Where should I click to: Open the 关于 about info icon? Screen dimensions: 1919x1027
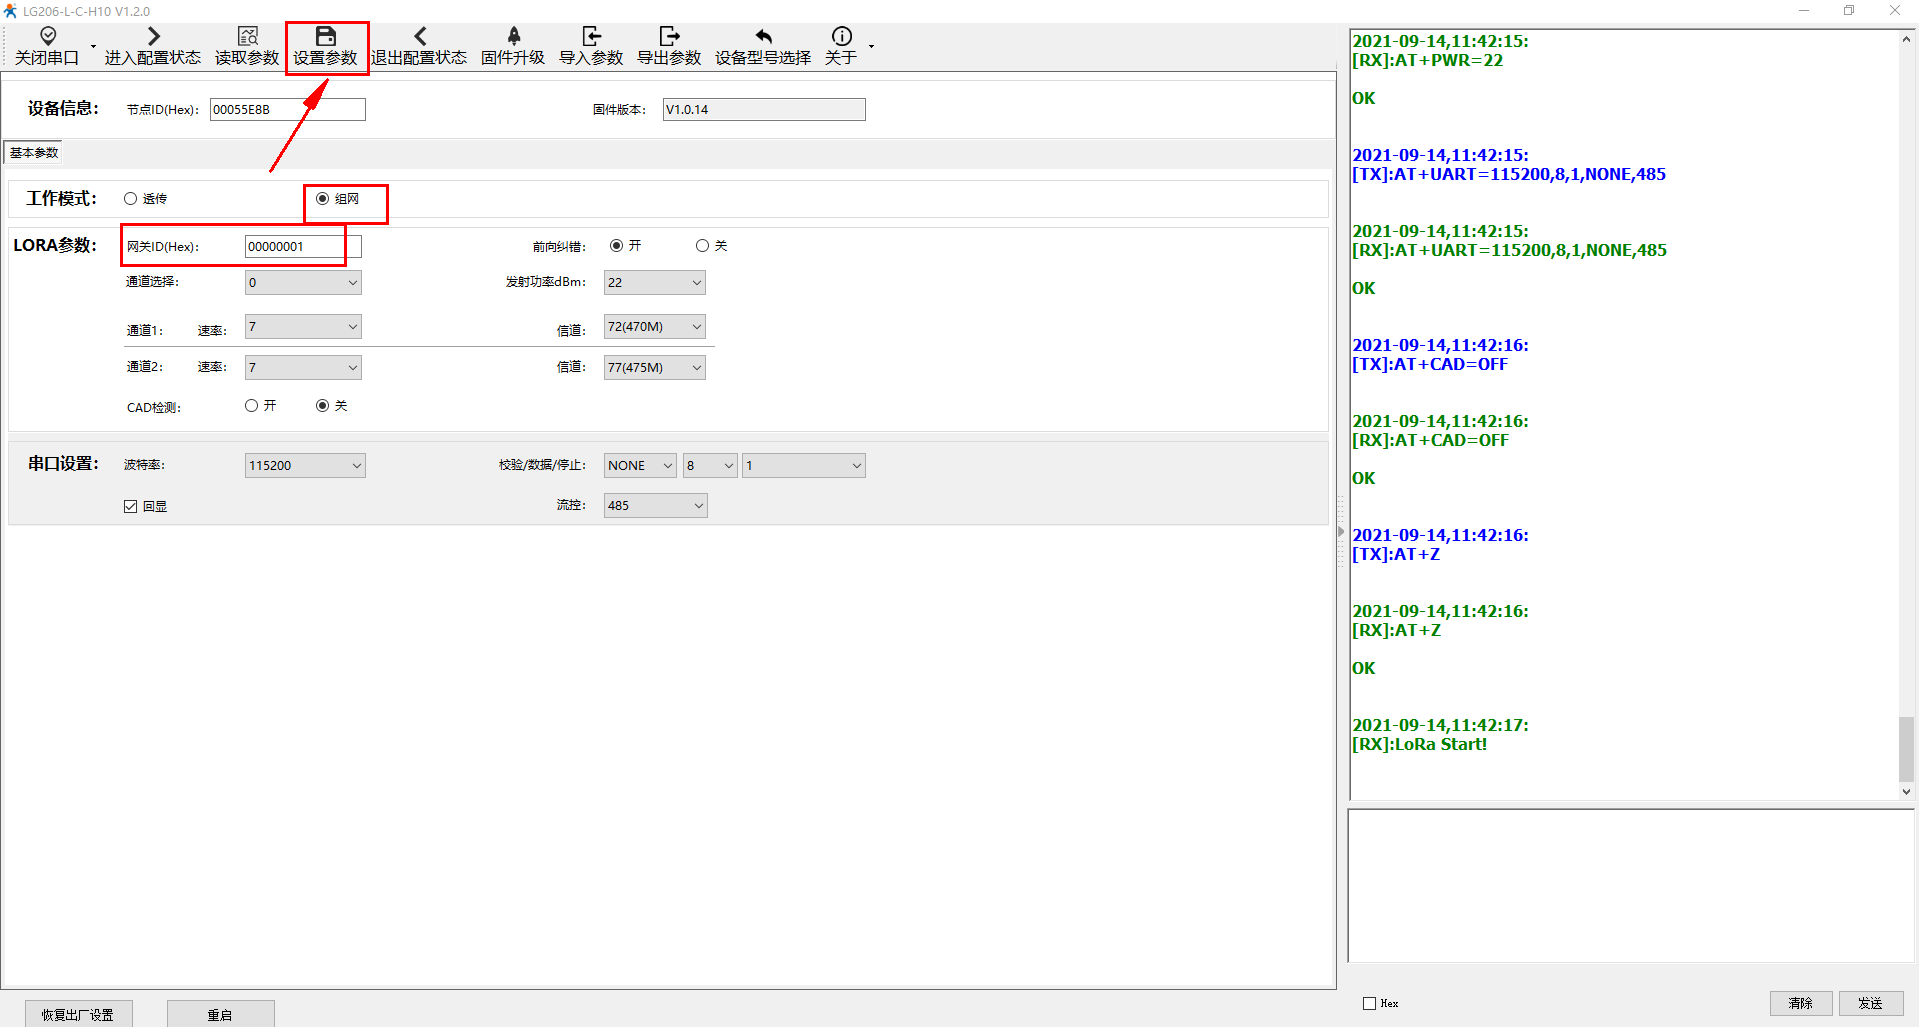click(841, 37)
